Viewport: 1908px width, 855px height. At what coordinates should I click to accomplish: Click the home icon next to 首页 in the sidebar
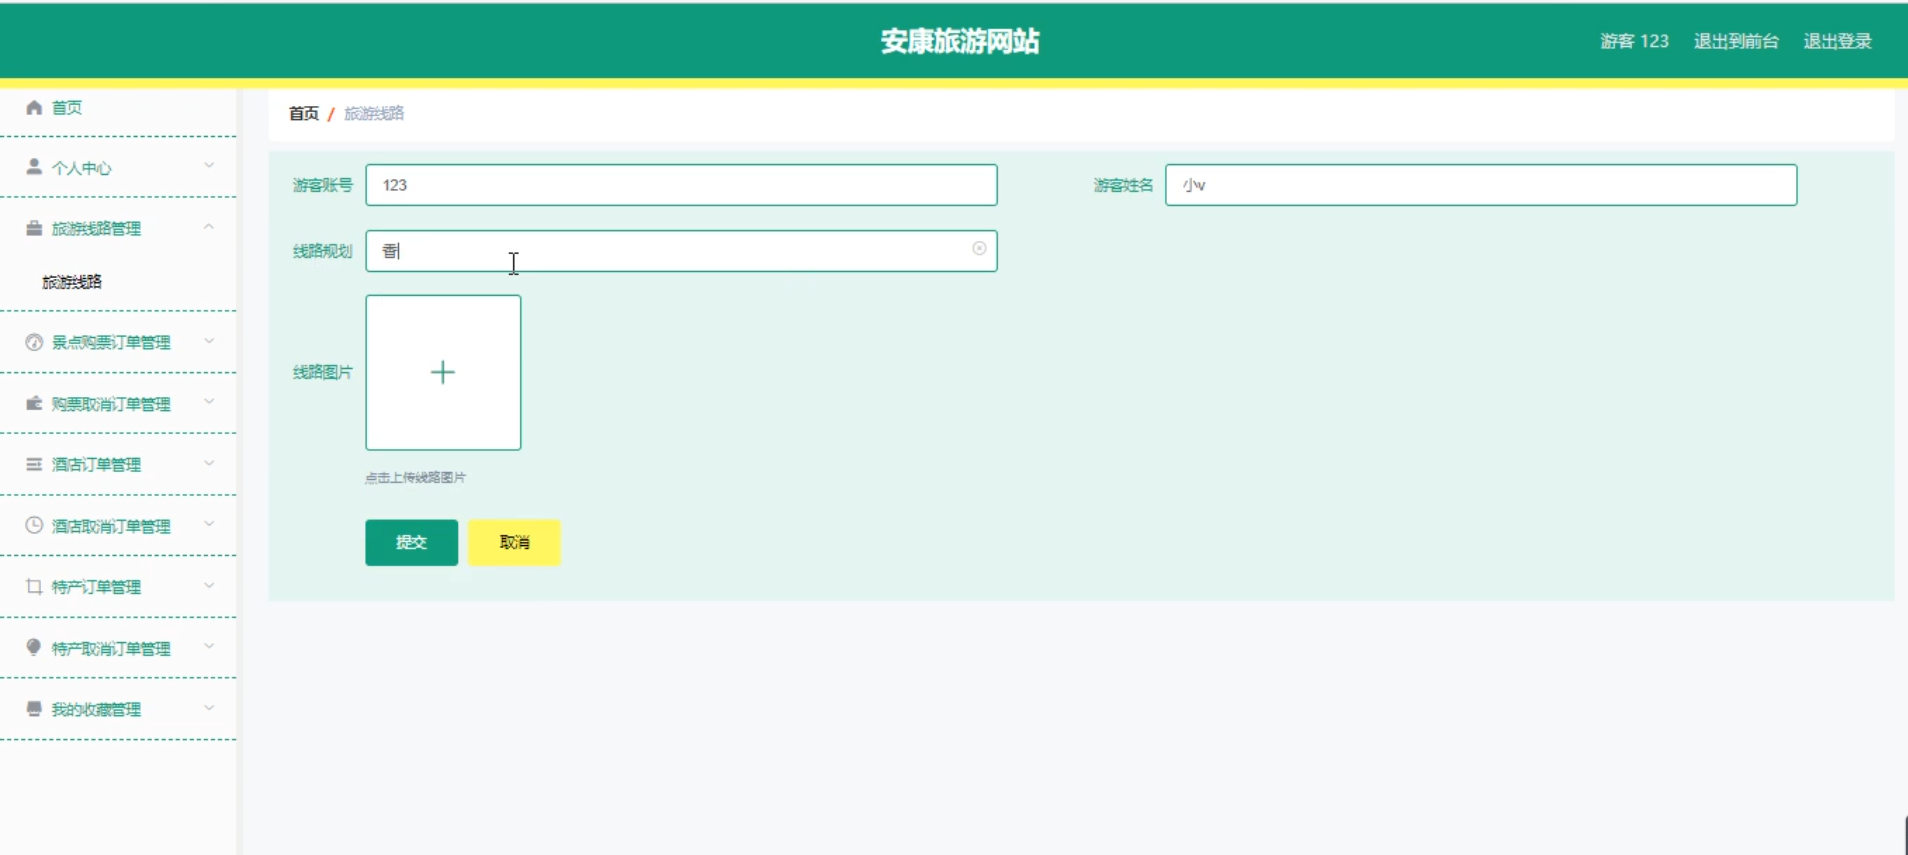pos(34,107)
